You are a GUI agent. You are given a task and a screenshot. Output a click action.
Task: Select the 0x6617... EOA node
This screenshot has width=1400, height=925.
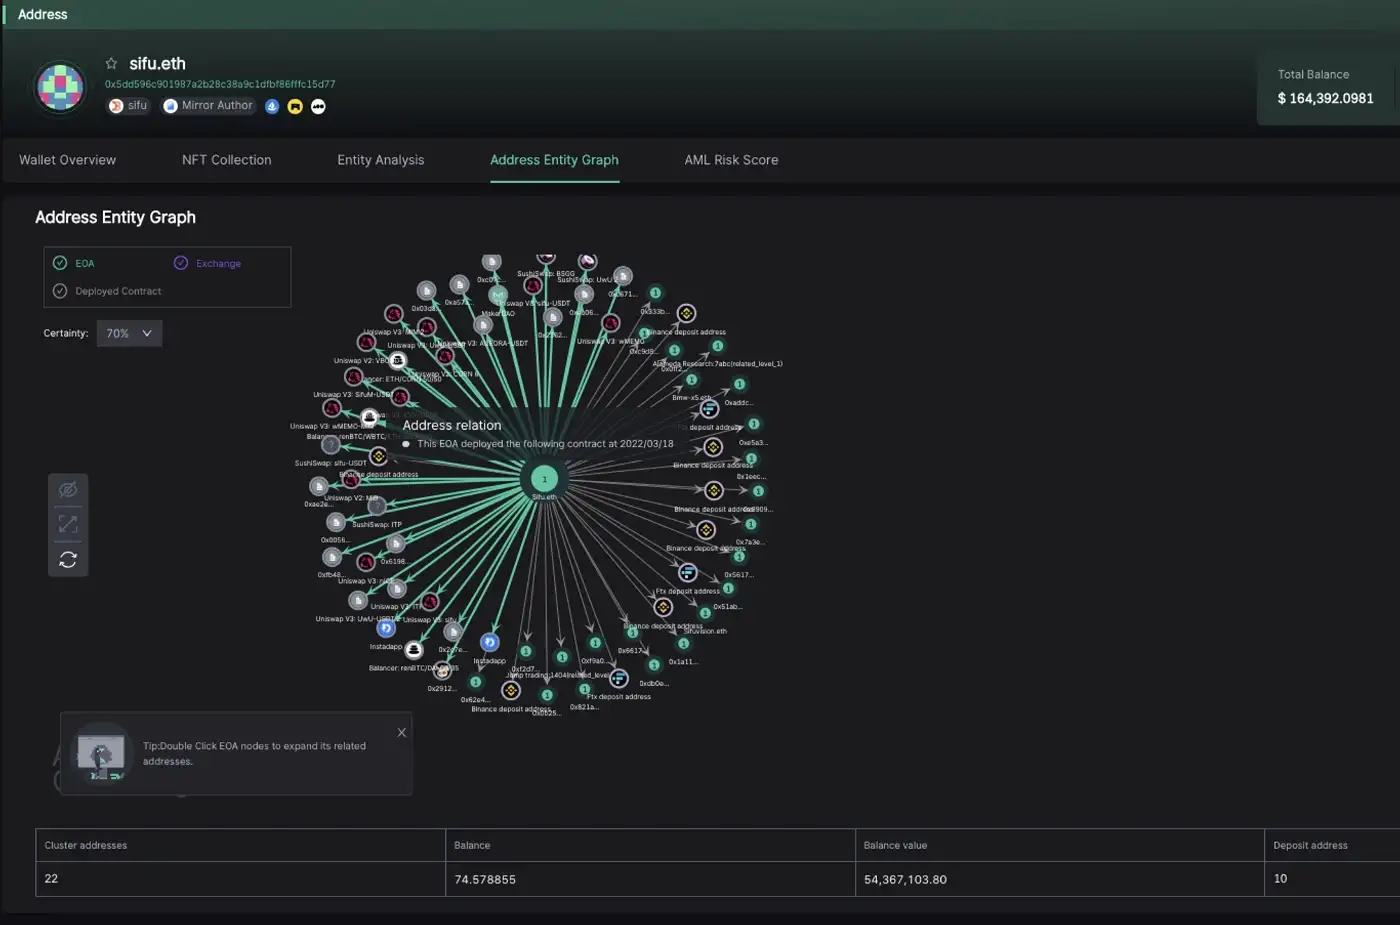coord(632,633)
